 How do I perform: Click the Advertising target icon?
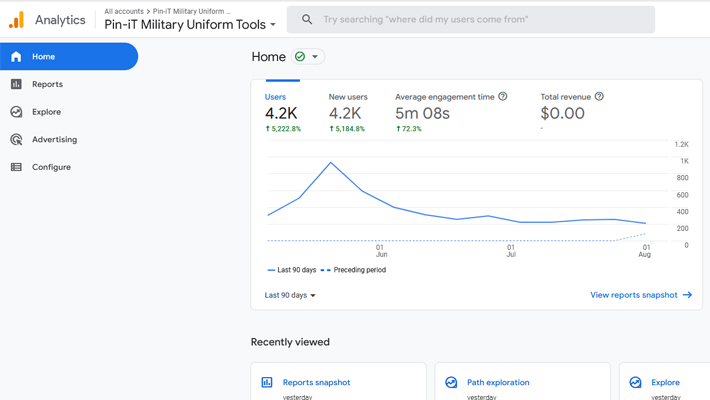(16, 140)
